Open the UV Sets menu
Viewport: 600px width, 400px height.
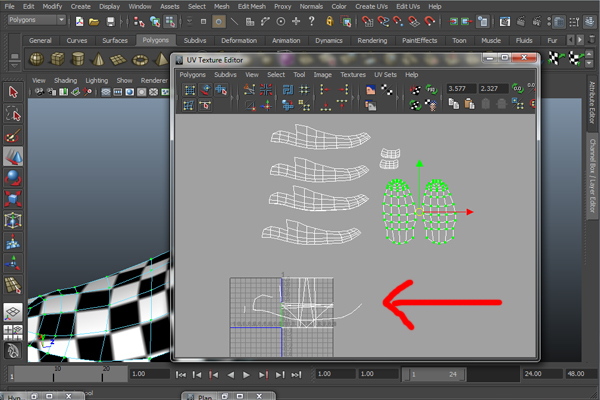point(385,75)
